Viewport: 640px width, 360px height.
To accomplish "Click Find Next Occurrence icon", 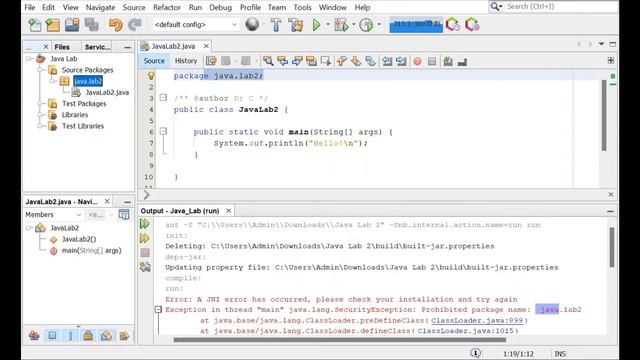I will pyautogui.click(x=297, y=61).
